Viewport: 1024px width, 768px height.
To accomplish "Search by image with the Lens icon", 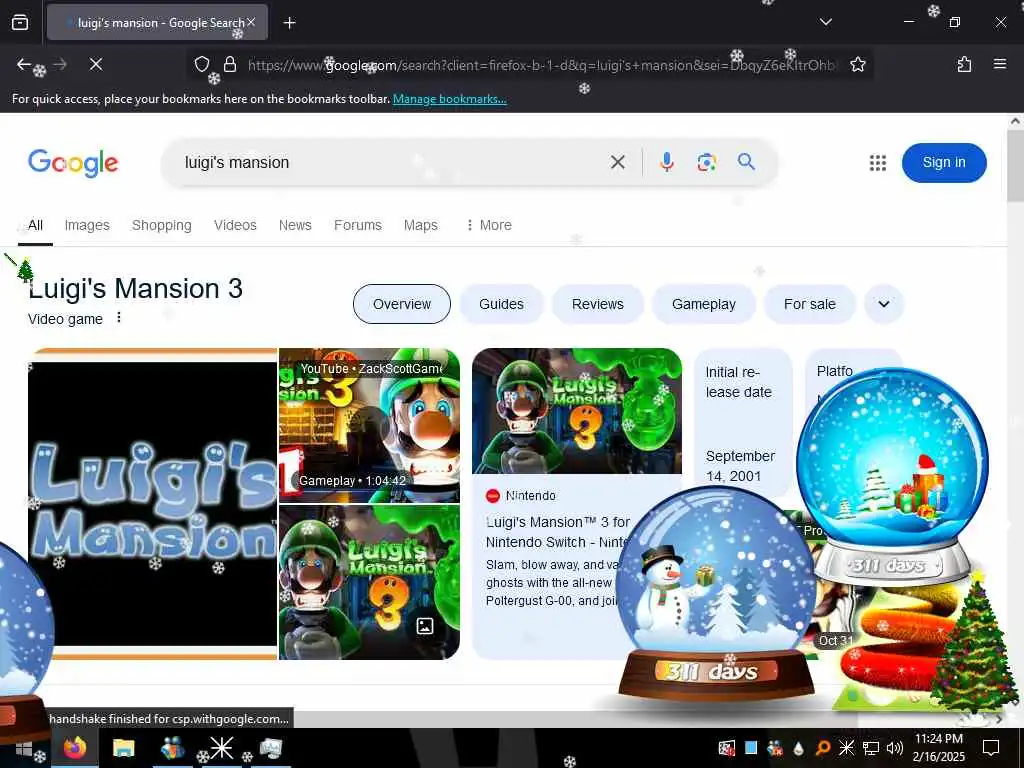I will click(707, 162).
